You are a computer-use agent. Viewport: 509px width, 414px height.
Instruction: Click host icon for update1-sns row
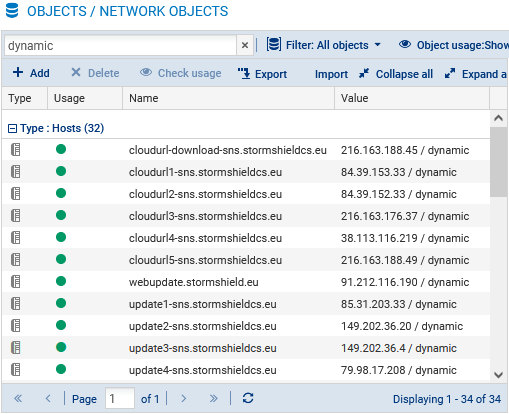(16, 304)
